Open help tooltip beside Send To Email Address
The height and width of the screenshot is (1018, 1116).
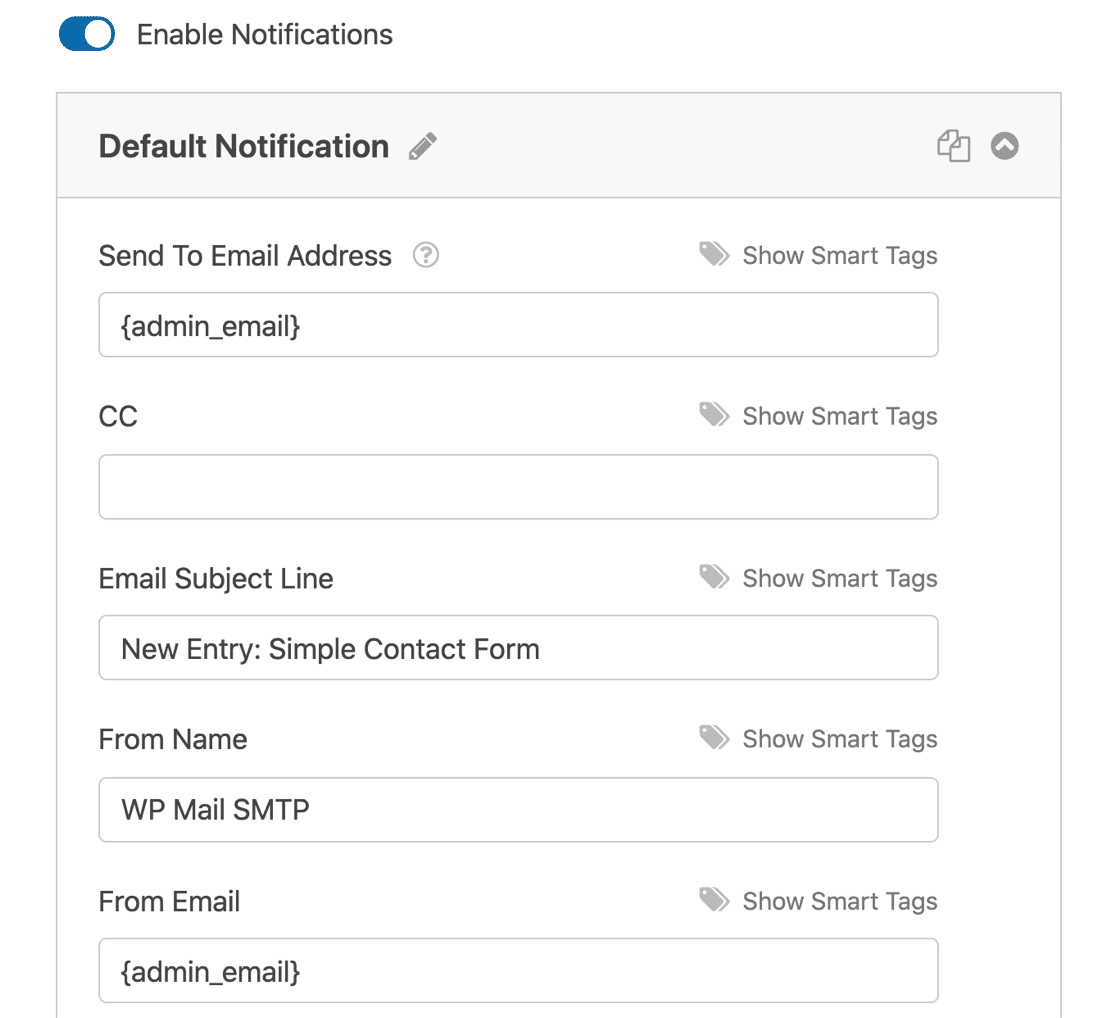(425, 255)
